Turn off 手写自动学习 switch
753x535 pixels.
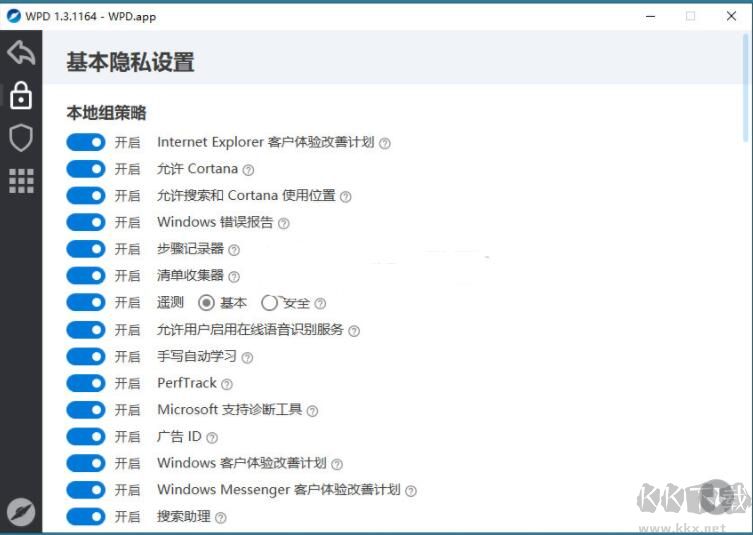point(85,356)
